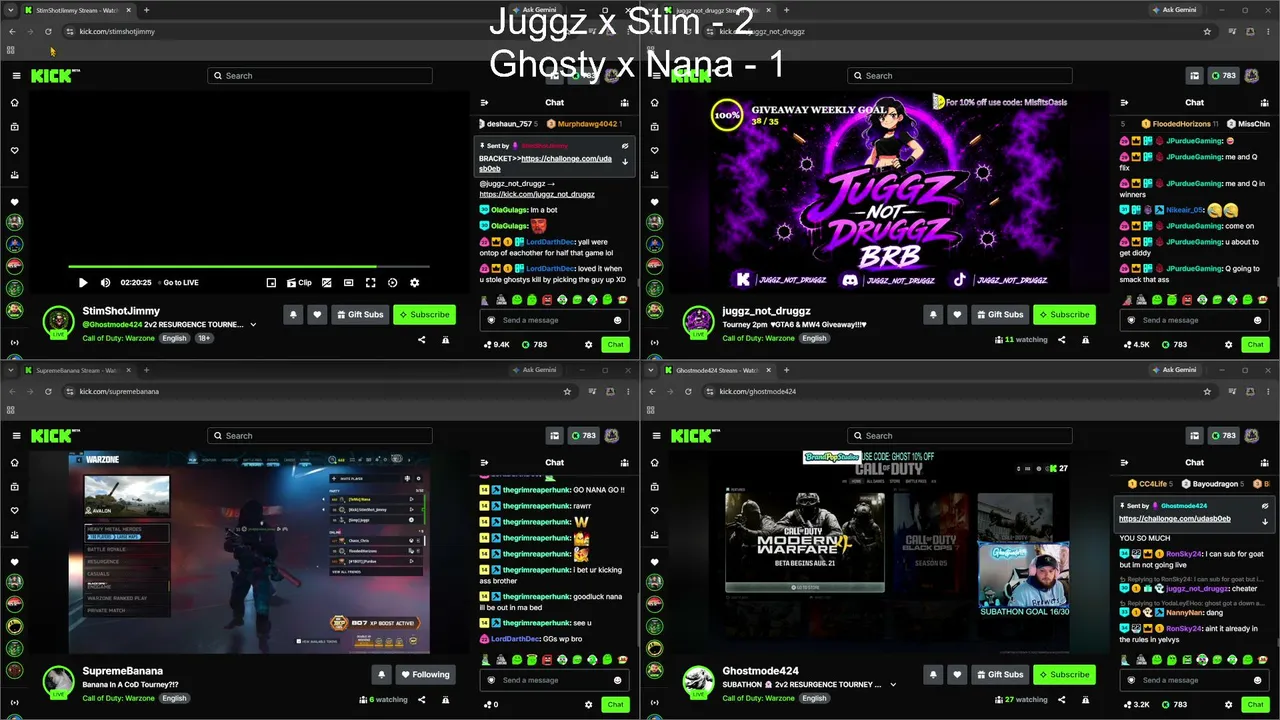
Task: Select Ghostmode424 Stream browser tab
Action: click(718, 370)
